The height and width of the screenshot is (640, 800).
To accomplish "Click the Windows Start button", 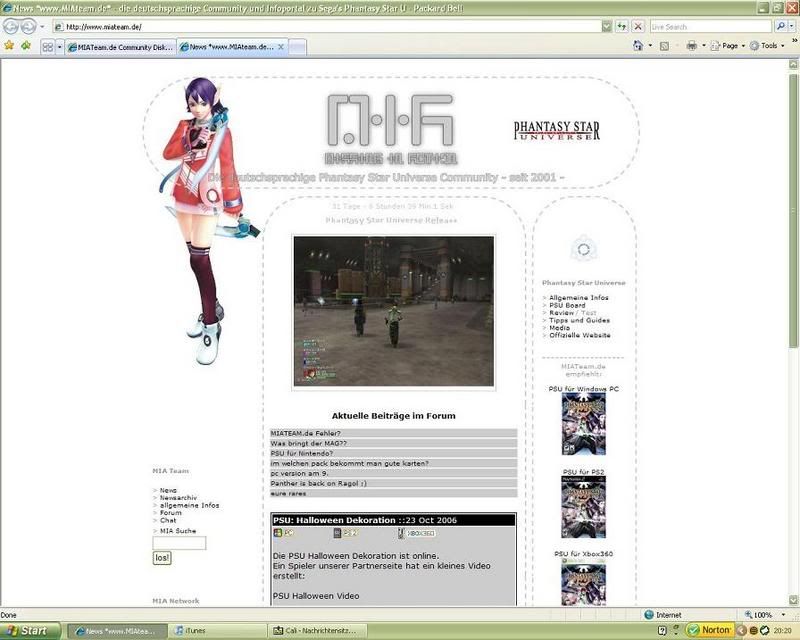I will (31, 631).
